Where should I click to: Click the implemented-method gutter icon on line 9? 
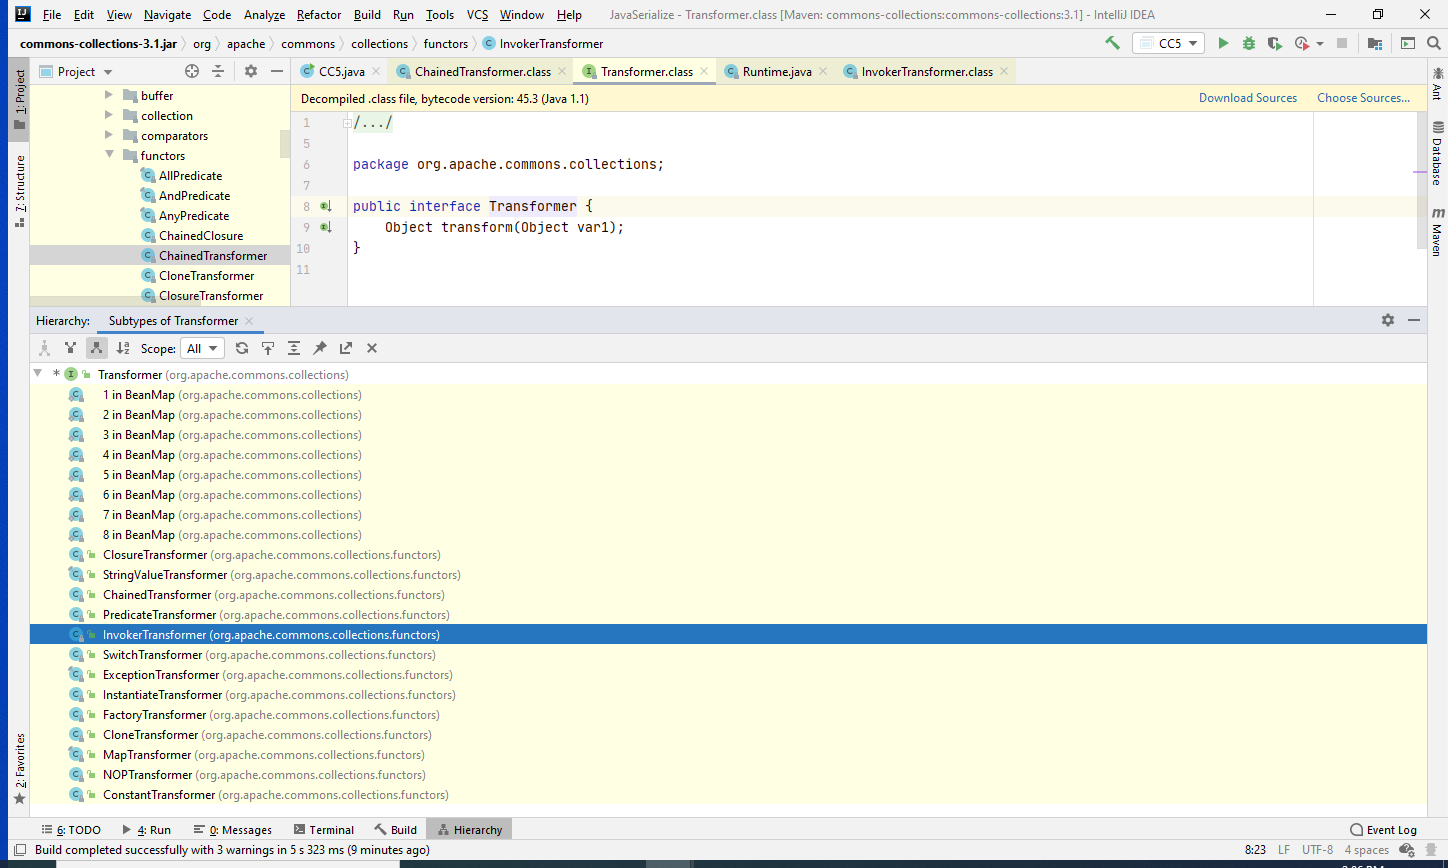click(x=325, y=227)
